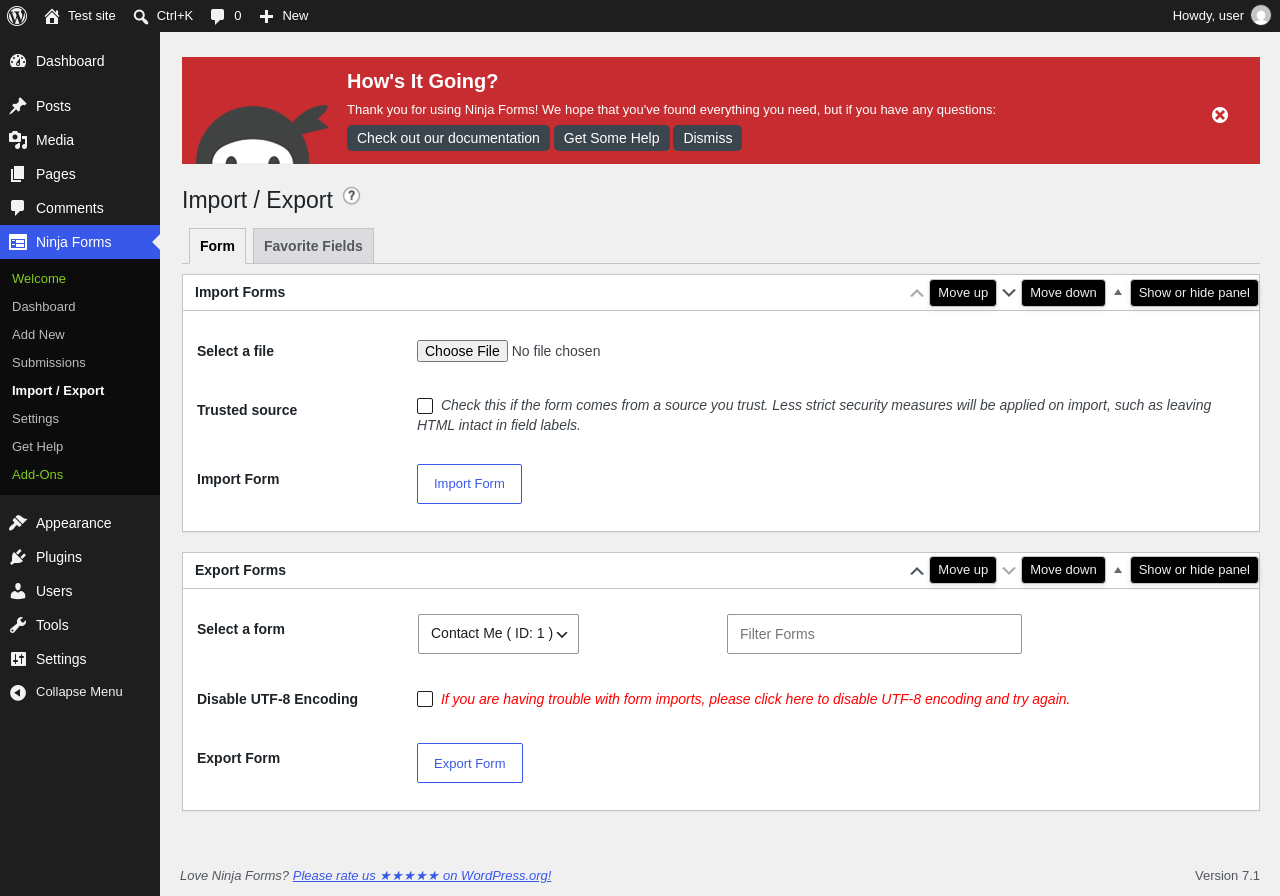
Task: Open Submissions submenu item
Action: tap(80, 363)
